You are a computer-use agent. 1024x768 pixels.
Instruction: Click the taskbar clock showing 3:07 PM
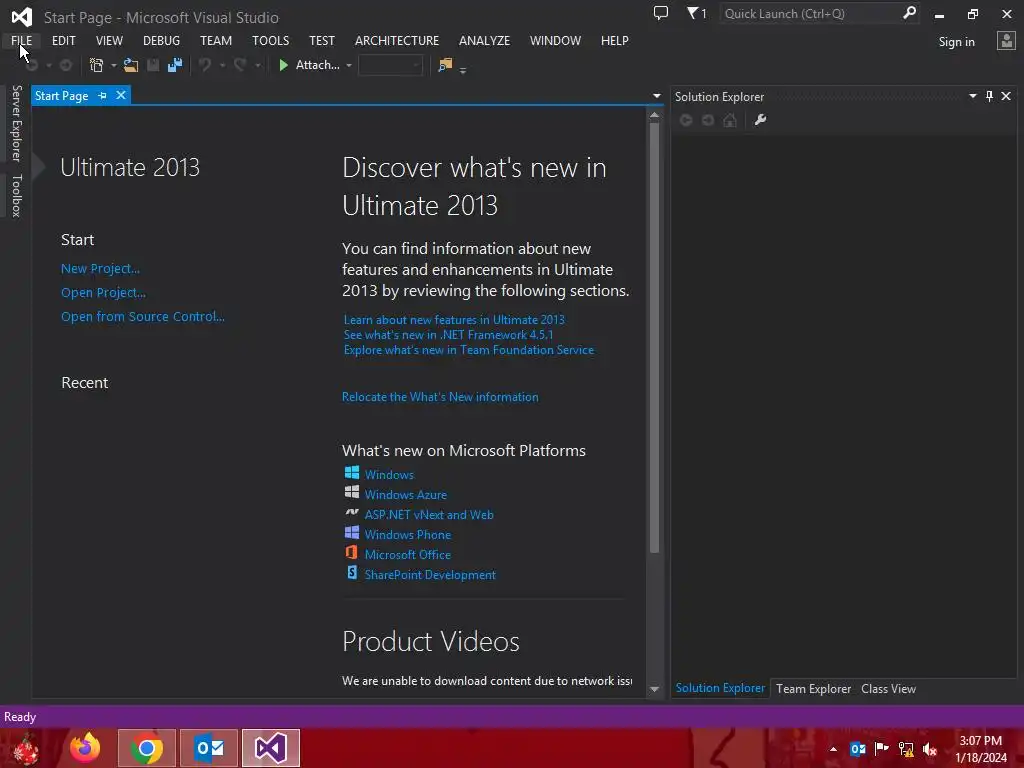(981, 748)
